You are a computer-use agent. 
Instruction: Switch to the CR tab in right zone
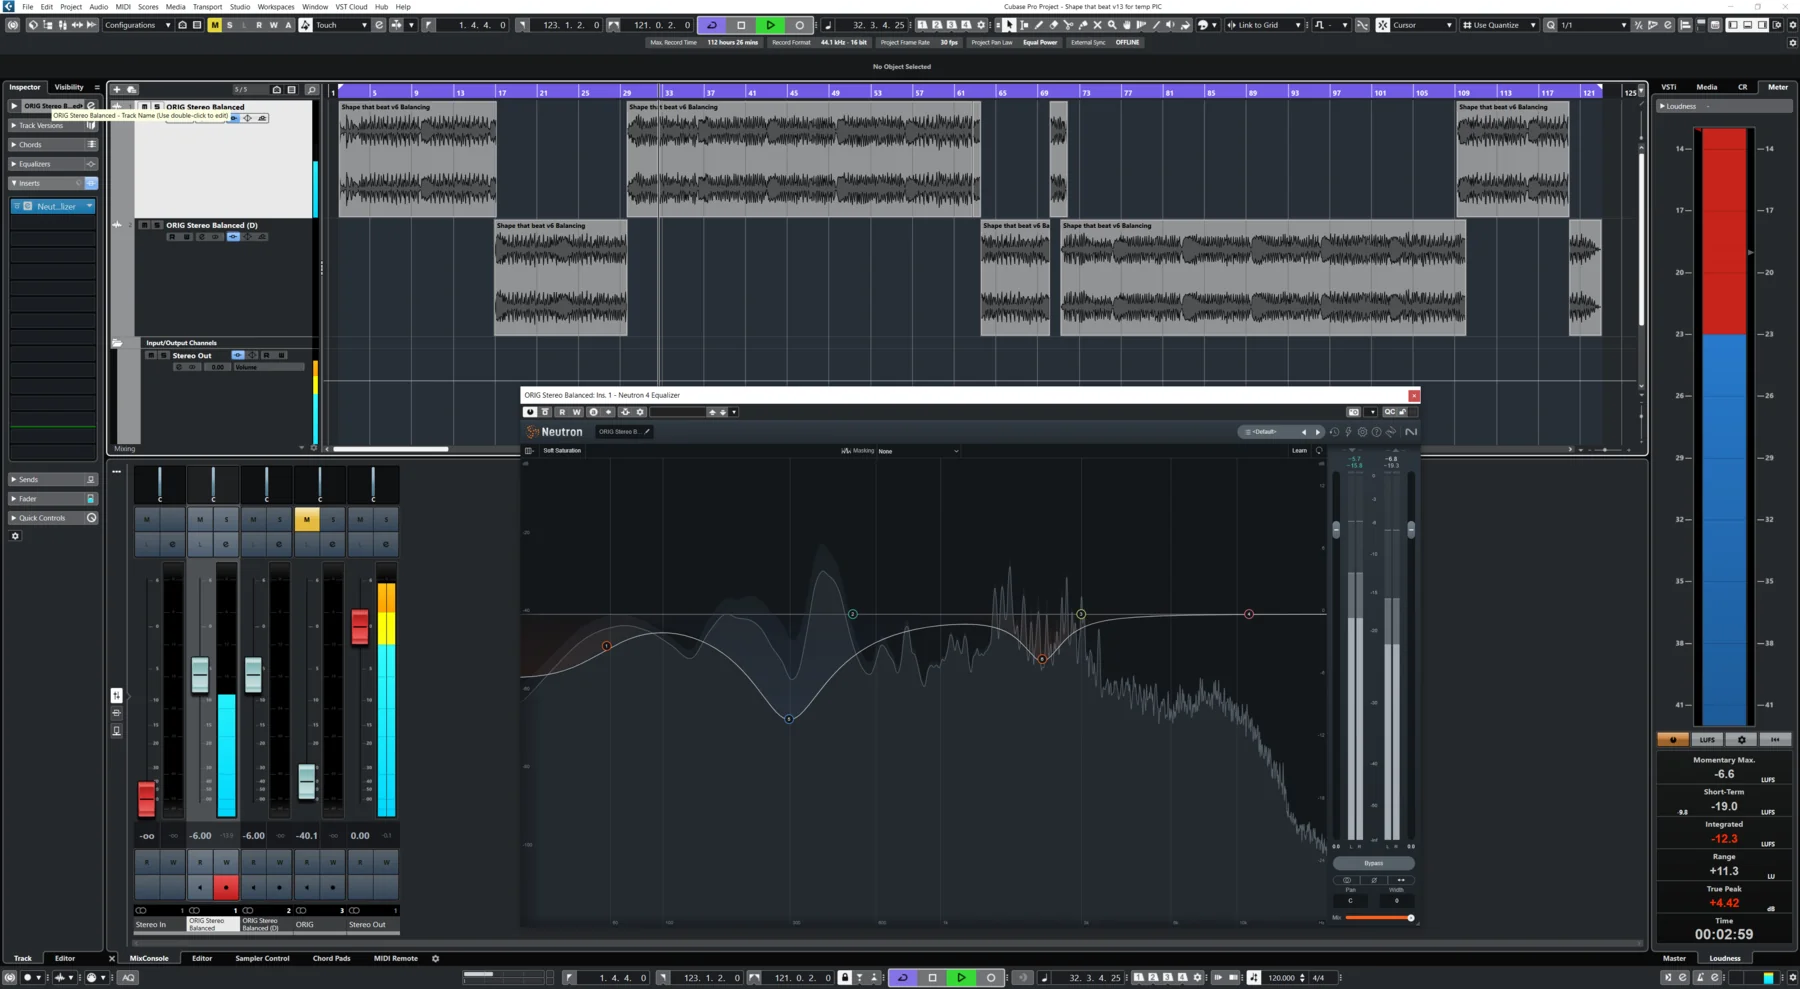pos(1743,87)
